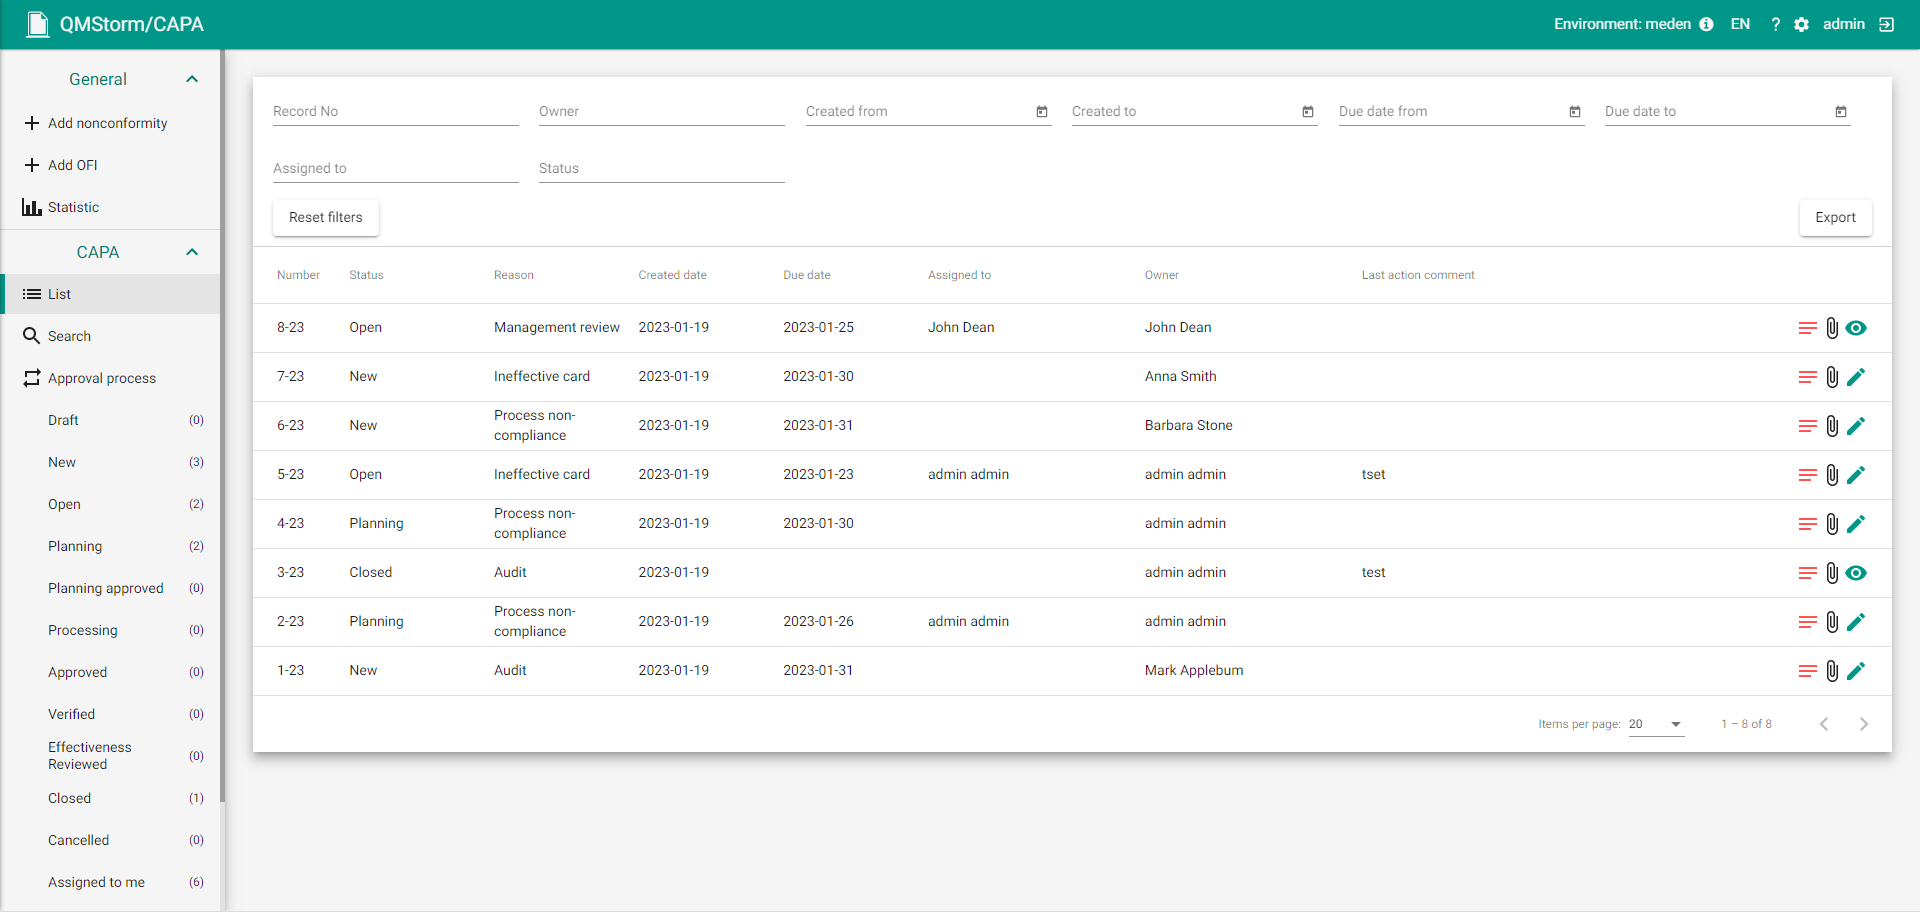Filter by Open status in sidebar

110,504
